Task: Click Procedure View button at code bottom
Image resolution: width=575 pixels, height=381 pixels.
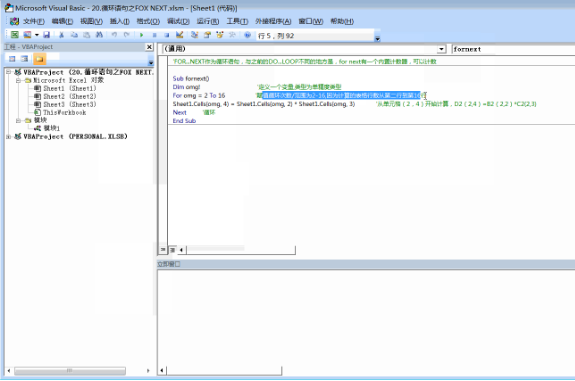Action: pos(163,250)
